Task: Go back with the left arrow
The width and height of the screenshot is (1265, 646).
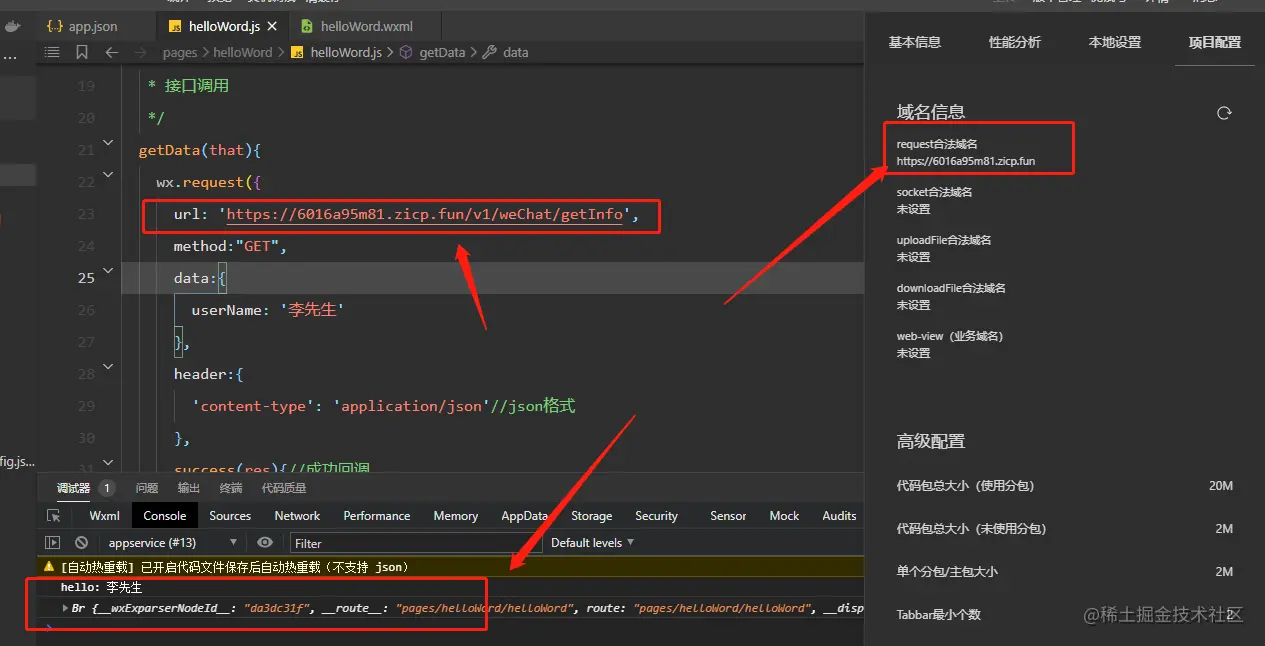Action: point(112,52)
